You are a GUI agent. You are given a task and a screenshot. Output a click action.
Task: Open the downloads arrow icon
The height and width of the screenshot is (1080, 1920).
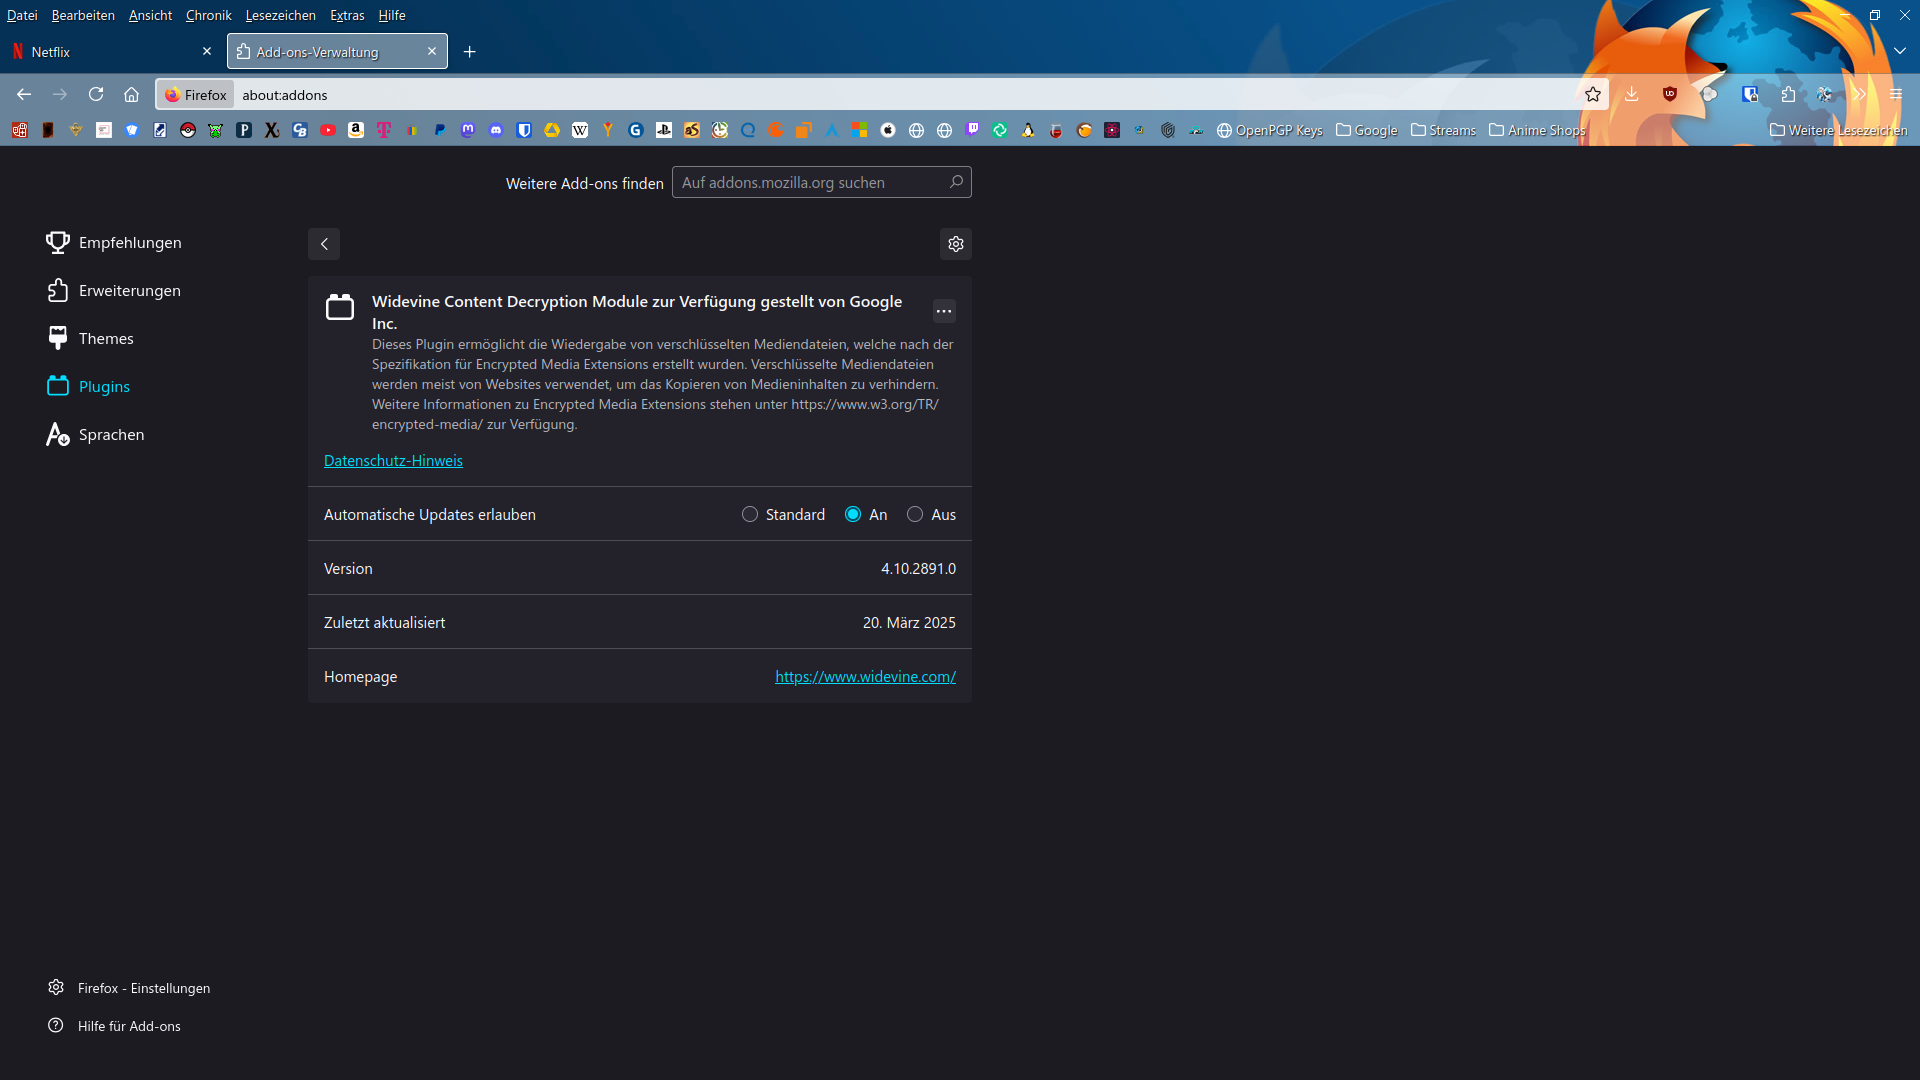[x=1631, y=94]
